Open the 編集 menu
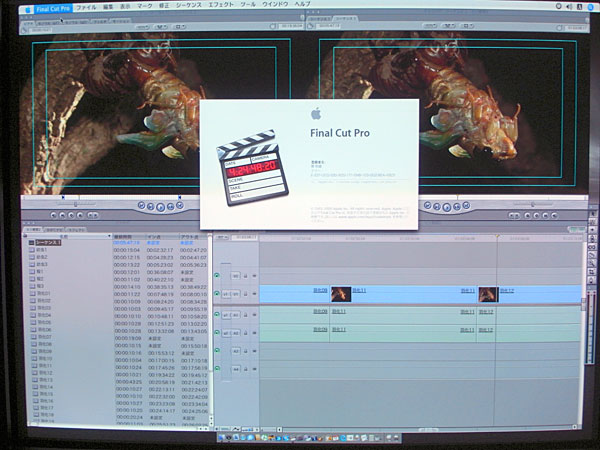Screen dimensions: 600x450 [x=108, y=7]
